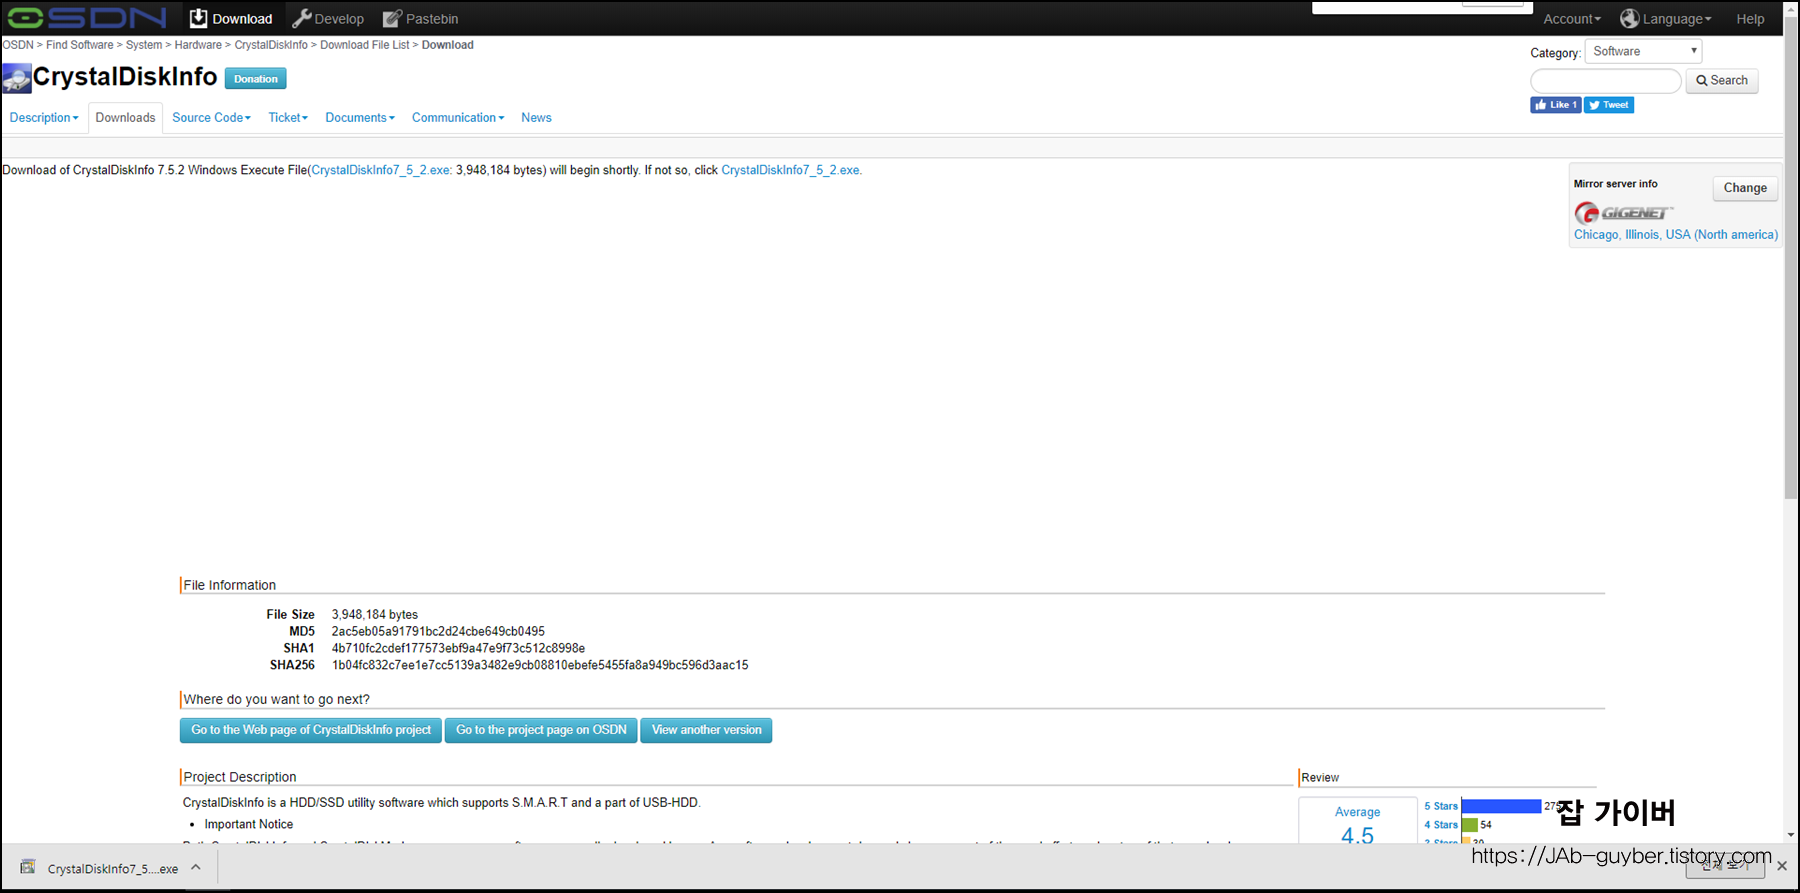The image size is (1800, 893).
Task: Go to Hardware breadcrumb
Action: pyautogui.click(x=198, y=45)
